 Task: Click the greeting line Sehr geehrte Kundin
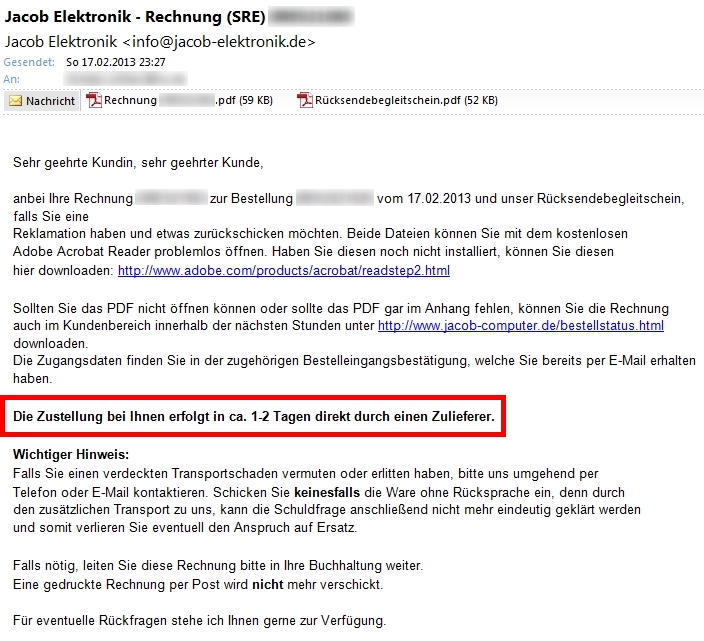pos(137,162)
